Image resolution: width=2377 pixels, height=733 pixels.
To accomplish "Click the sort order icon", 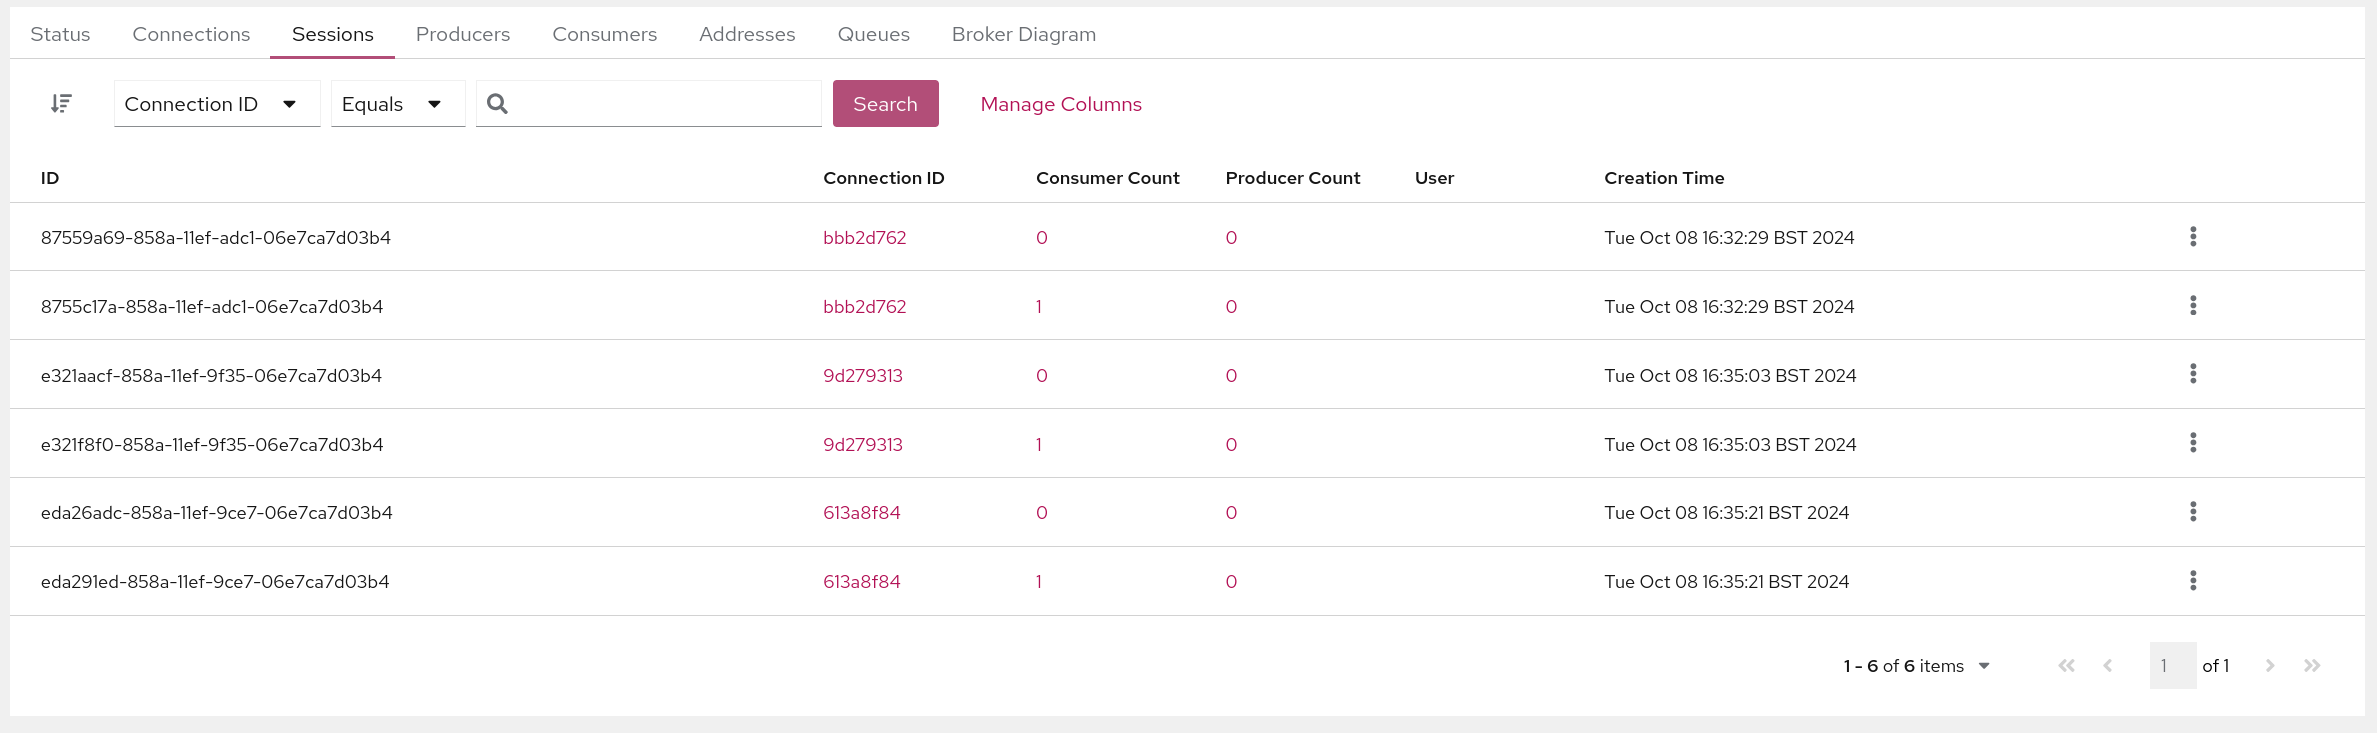I will [x=61, y=104].
